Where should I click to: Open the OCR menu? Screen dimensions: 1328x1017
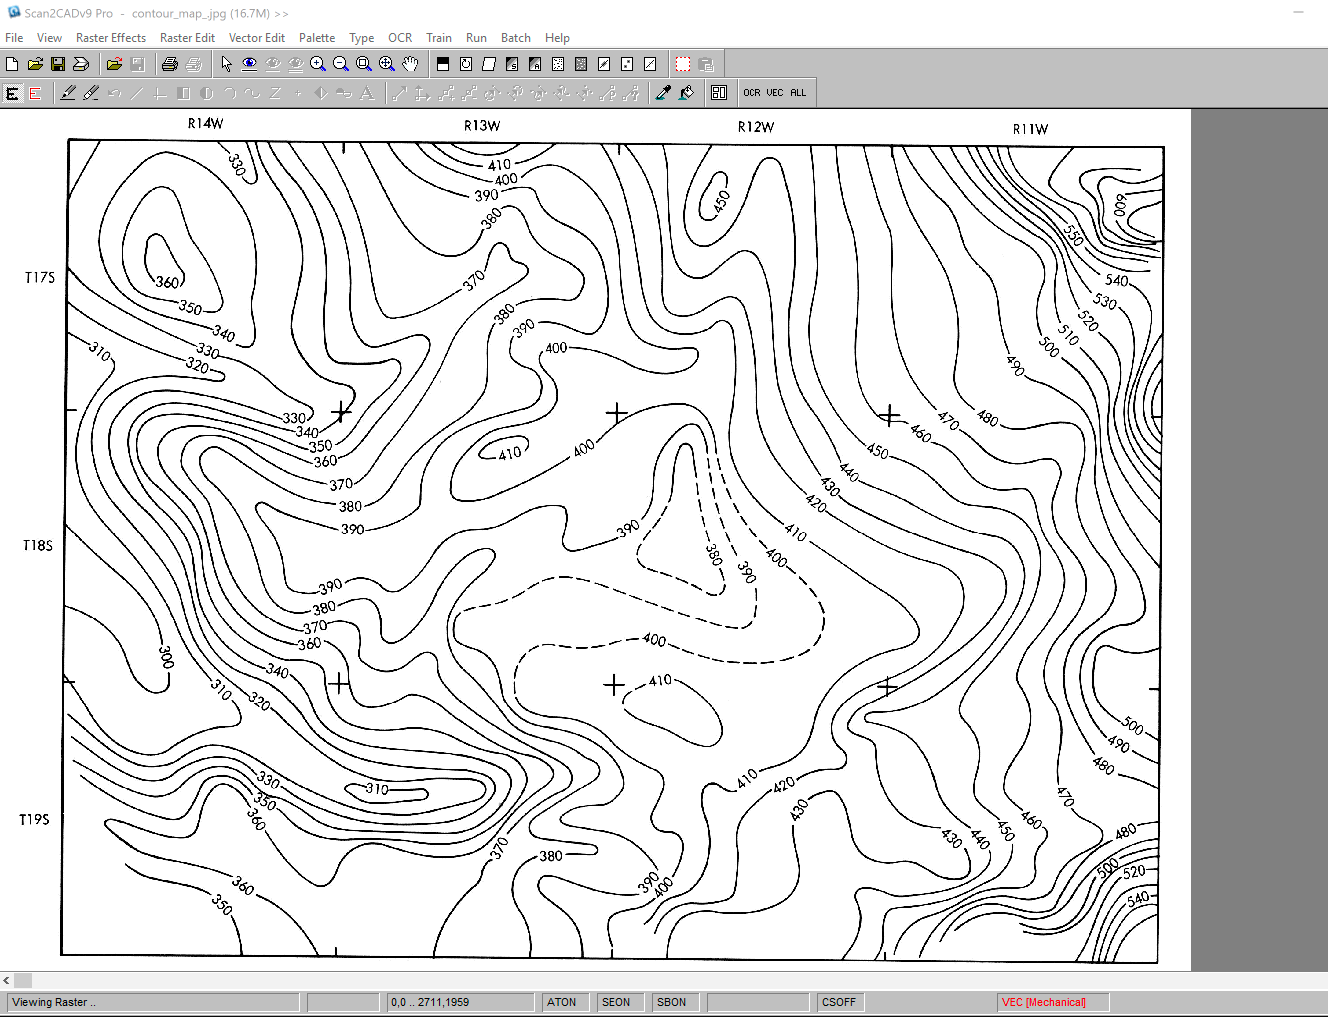[400, 37]
